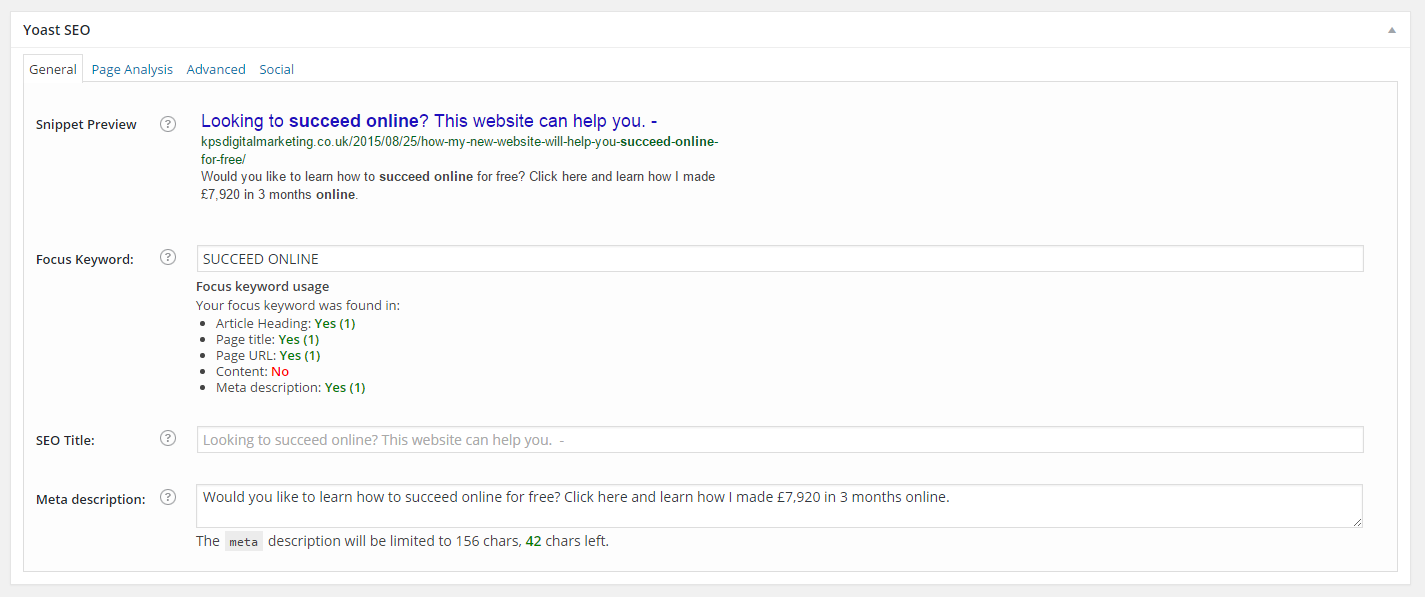The width and height of the screenshot is (1425, 597).
Task: Click the help icon next to SEO Title
Action: point(168,438)
